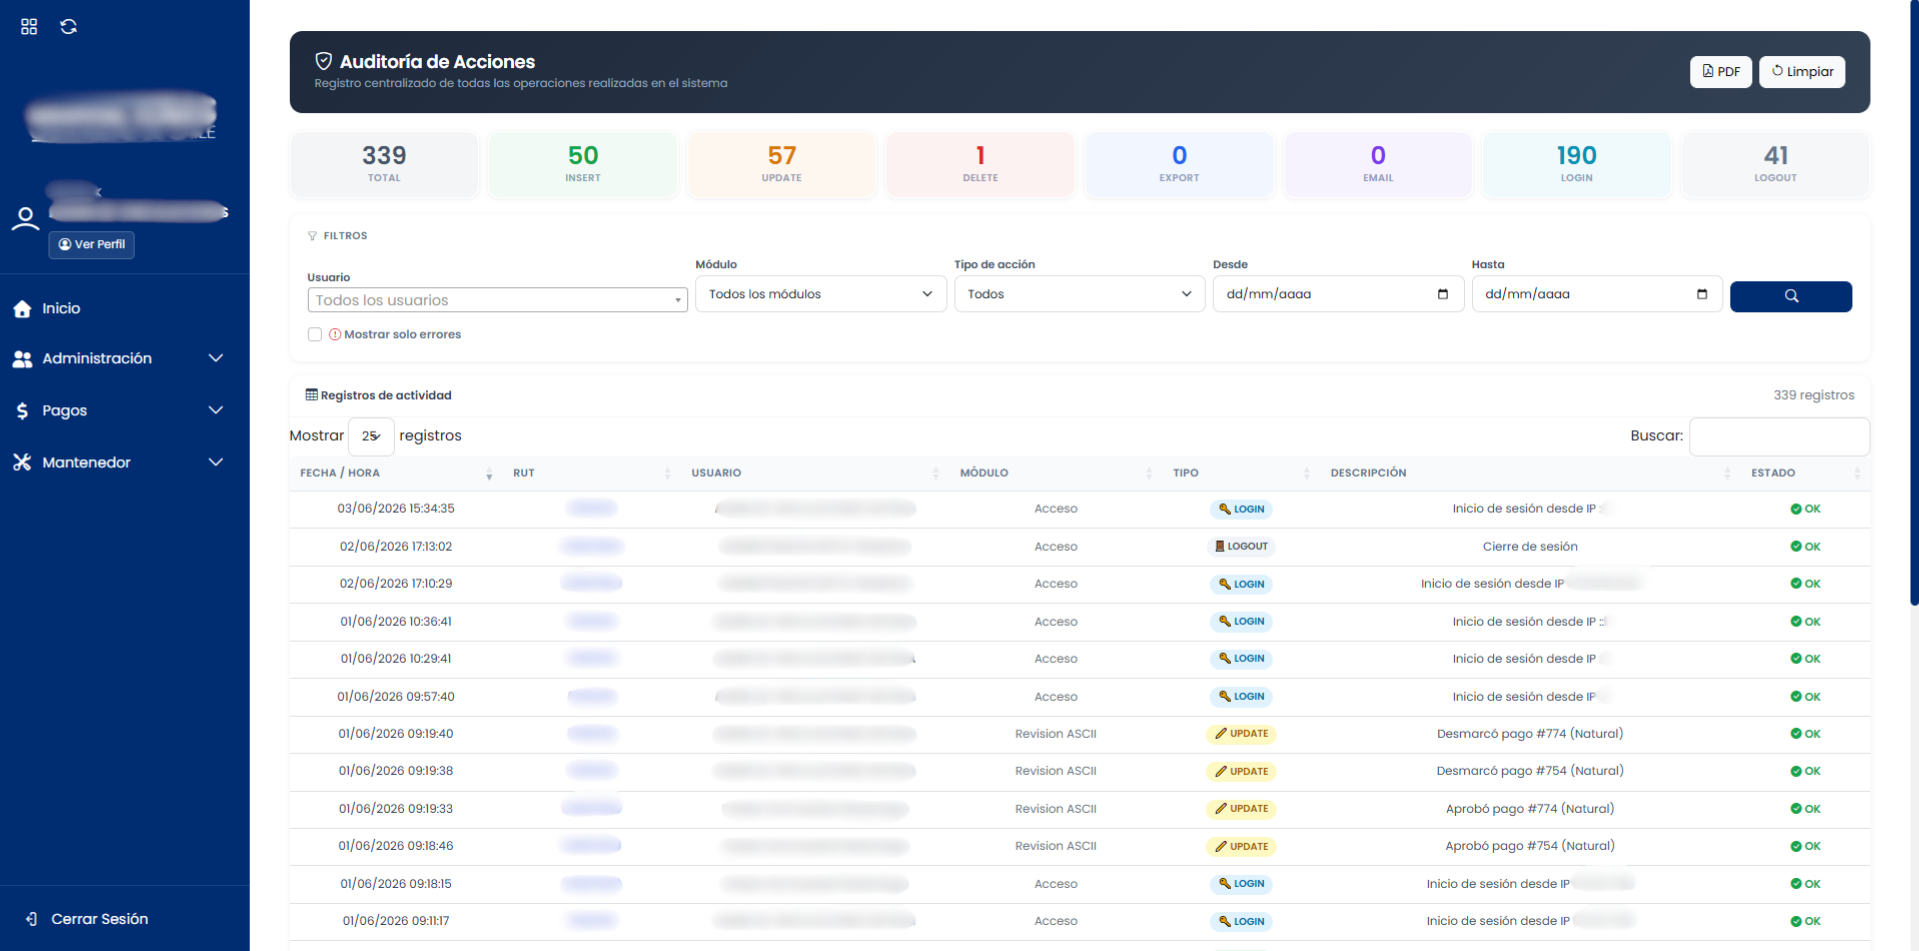
Task: Open the Tipo de acción dropdown
Action: click(x=1079, y=294)
